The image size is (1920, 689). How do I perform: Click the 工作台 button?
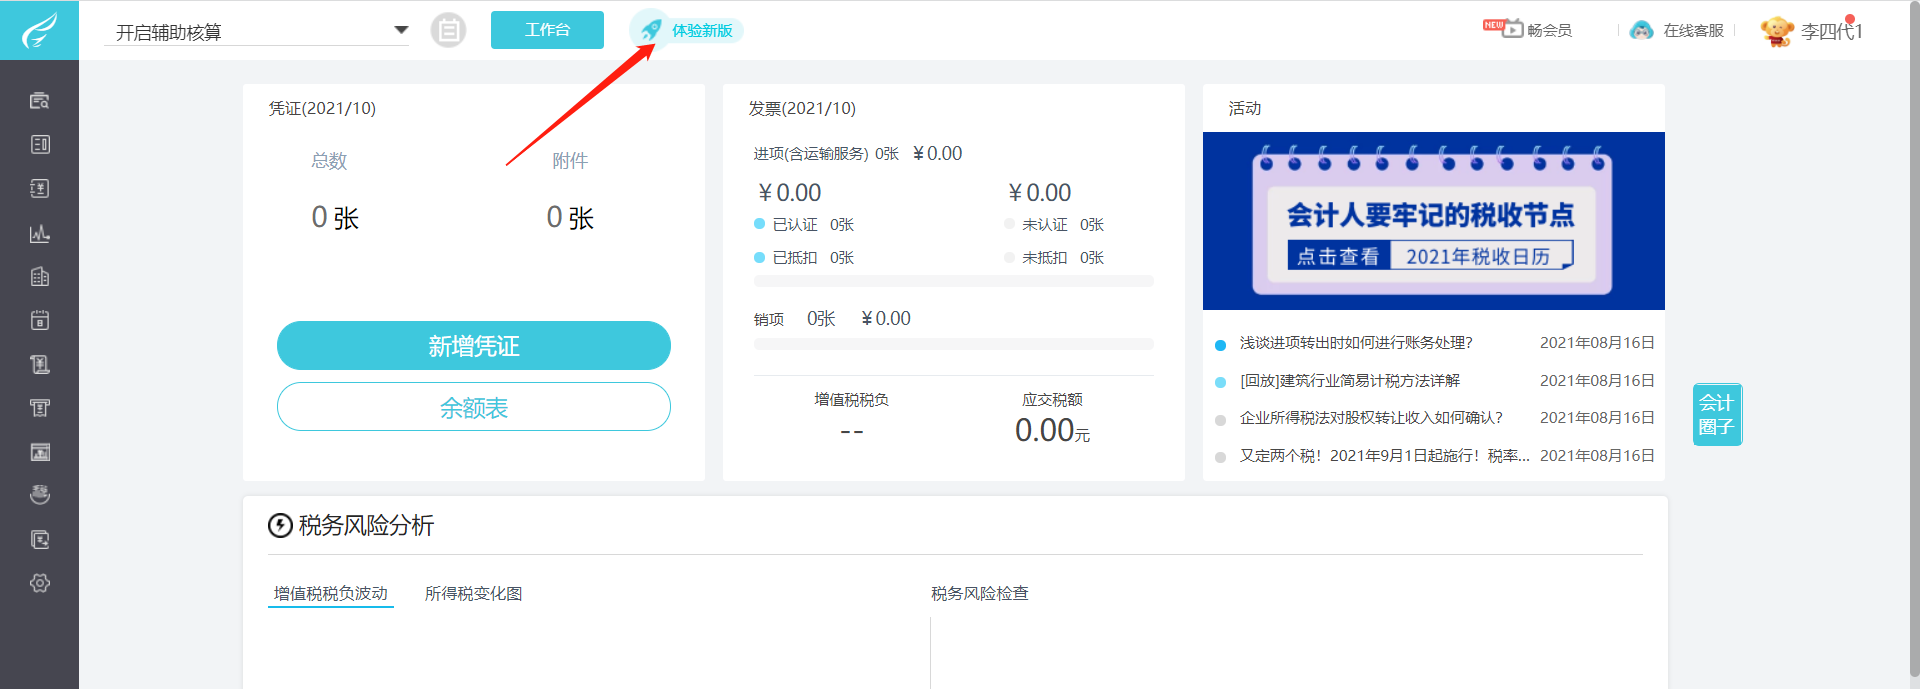[x=547, y=30]
